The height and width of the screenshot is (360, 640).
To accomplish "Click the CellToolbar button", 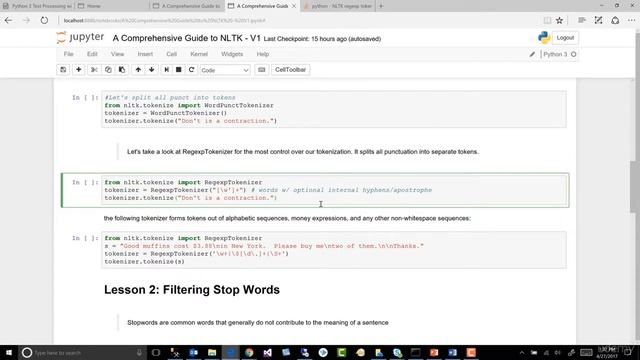I will [290, 70].
